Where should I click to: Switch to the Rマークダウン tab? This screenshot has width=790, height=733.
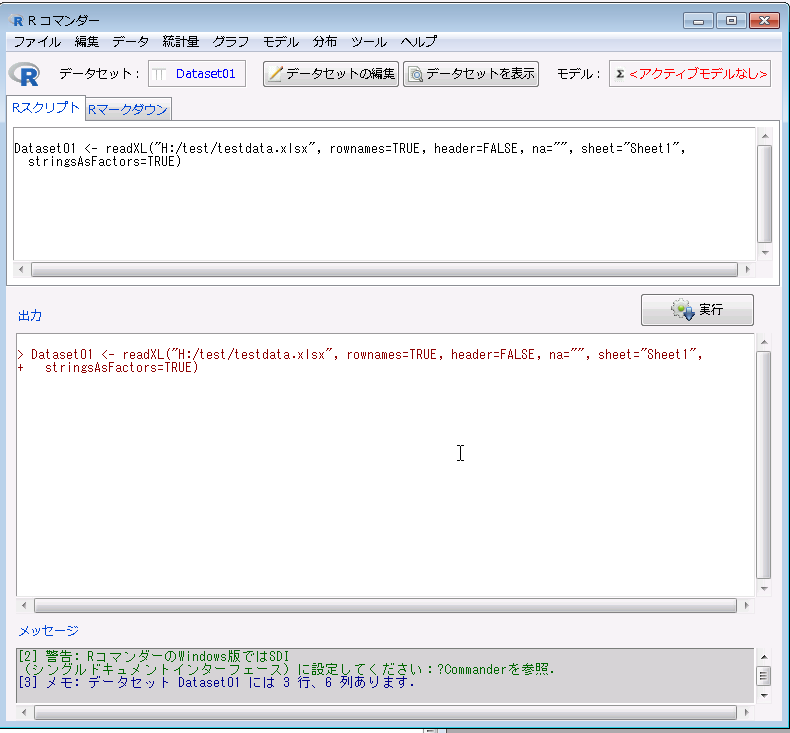point(128,109)
